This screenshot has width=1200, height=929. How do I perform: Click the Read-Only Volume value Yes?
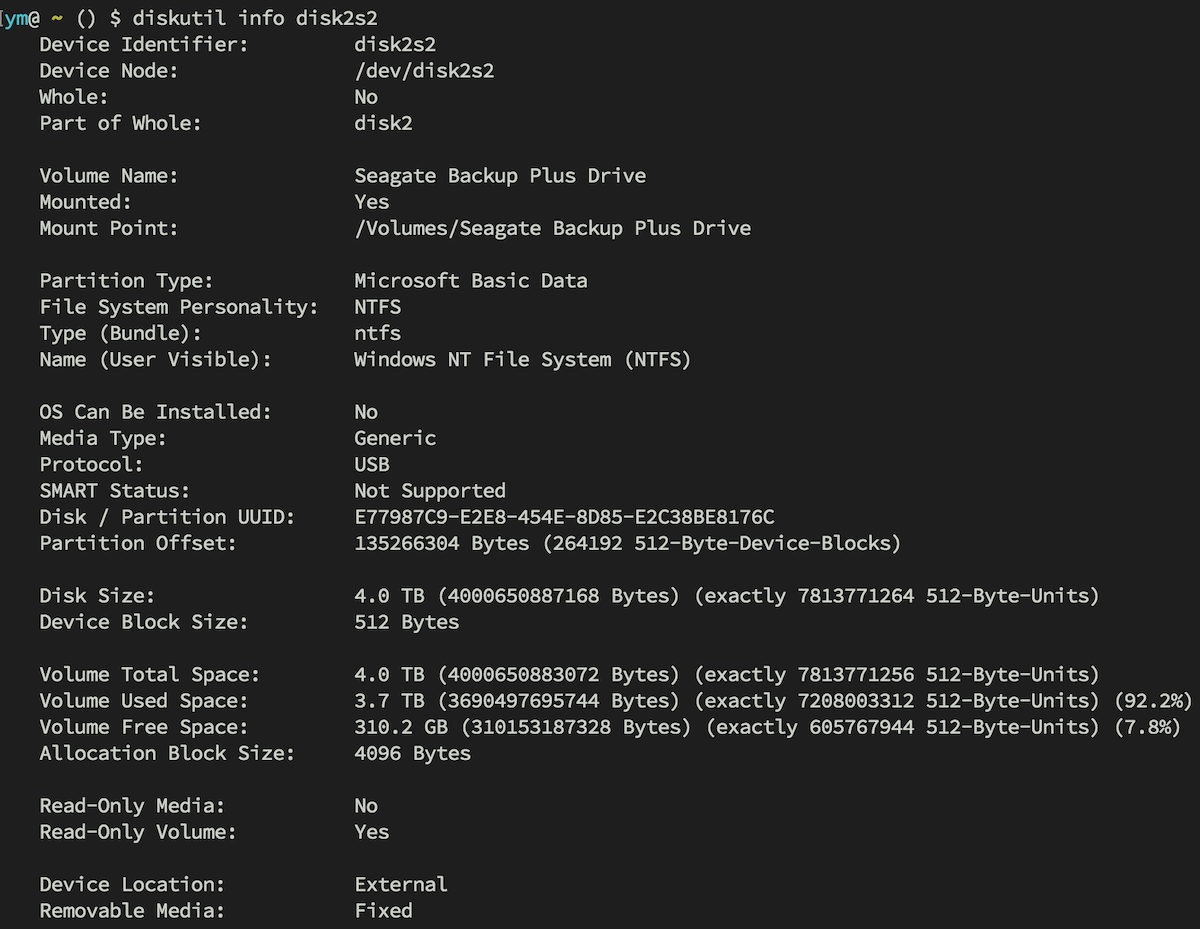[x=372, y=832]
